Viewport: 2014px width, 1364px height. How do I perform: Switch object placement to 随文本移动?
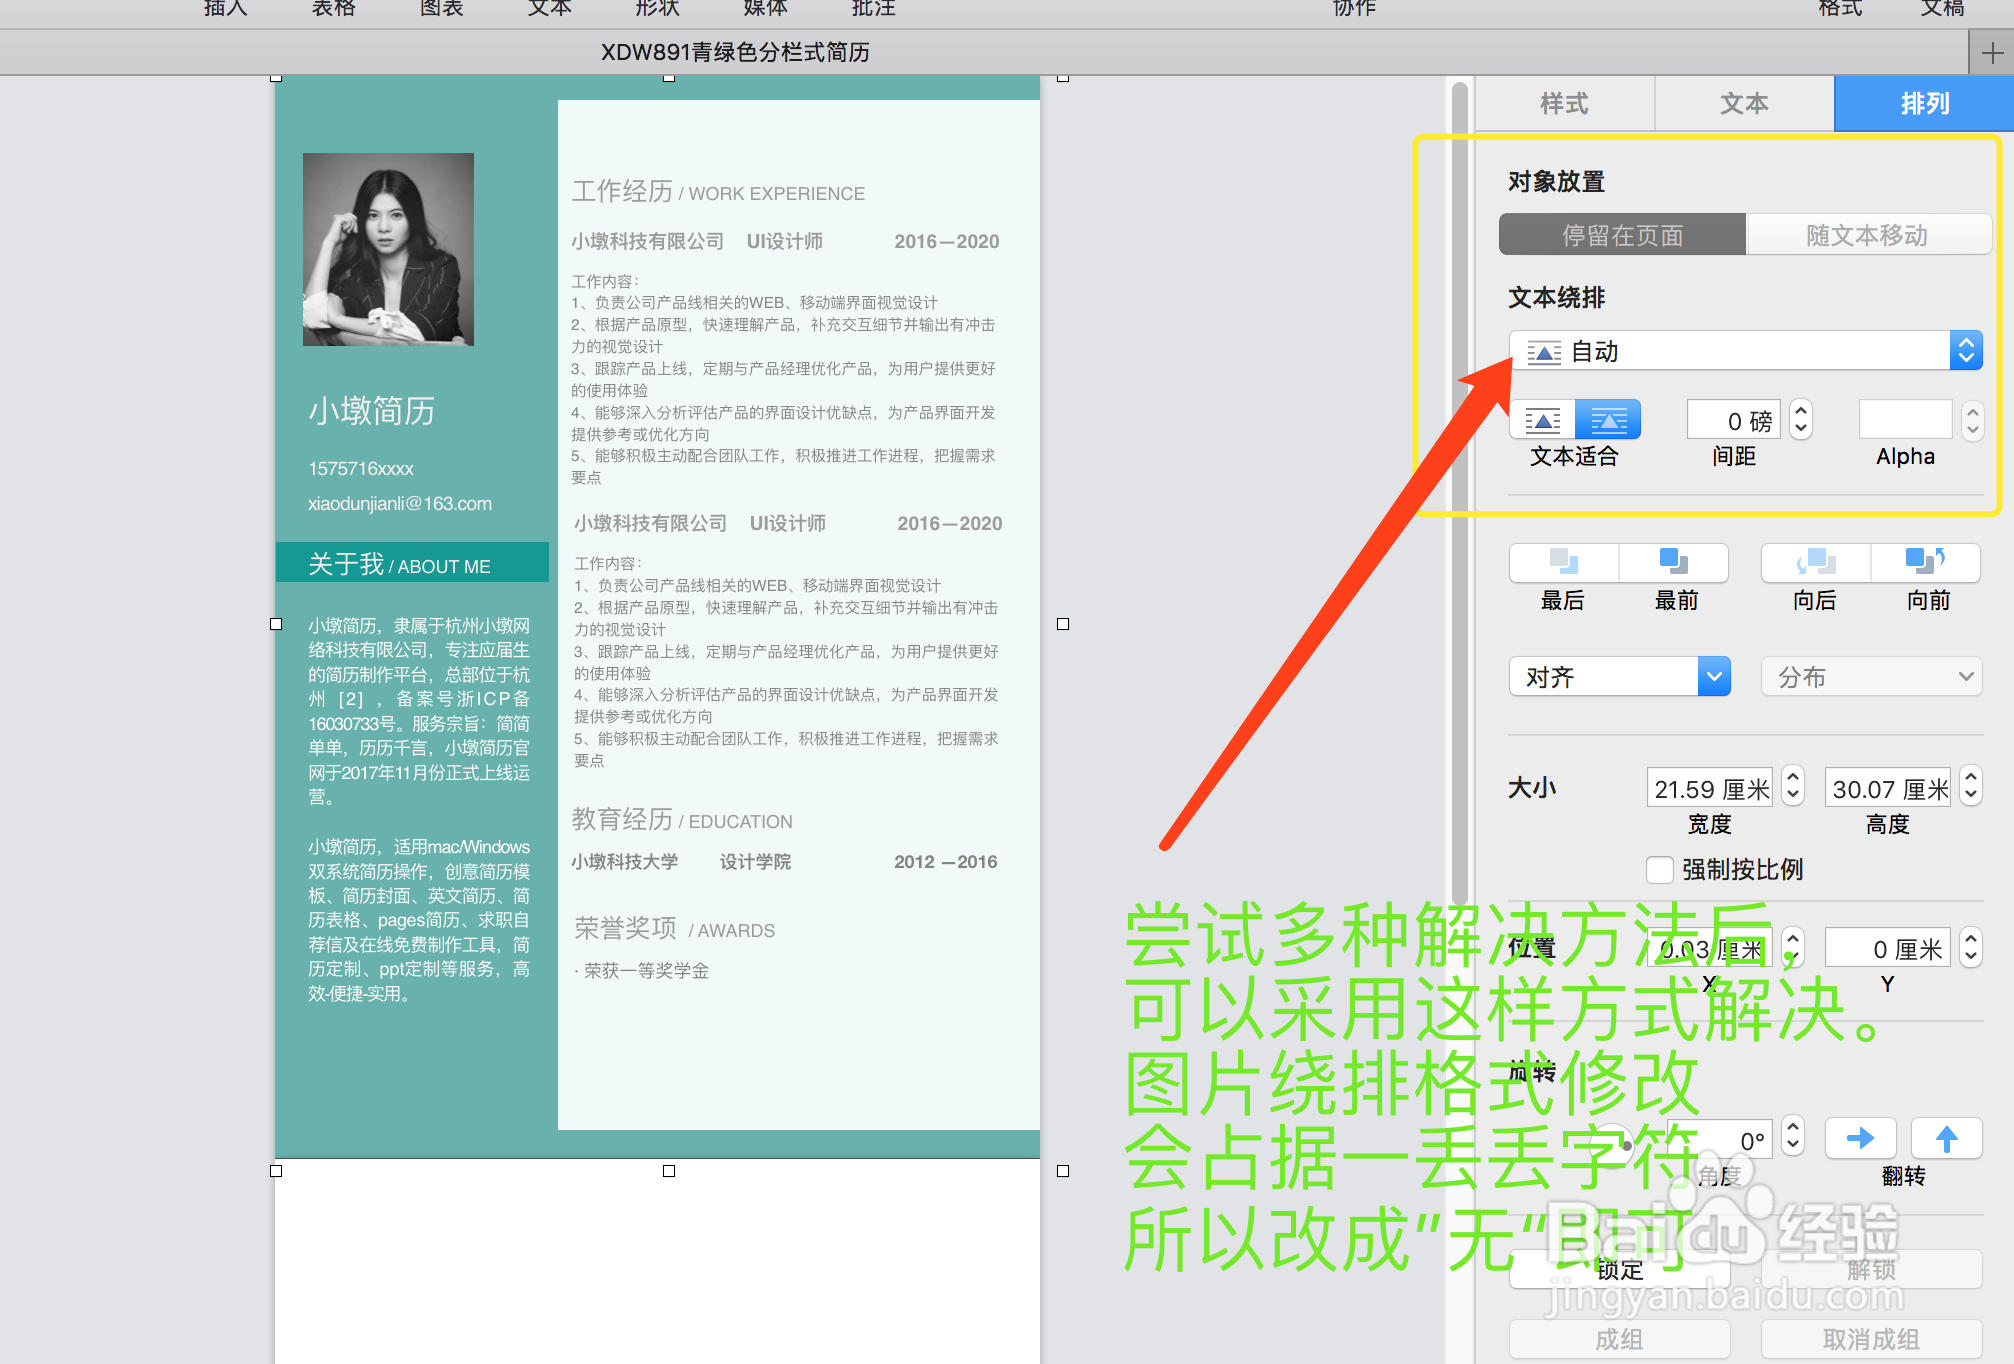1868,234
